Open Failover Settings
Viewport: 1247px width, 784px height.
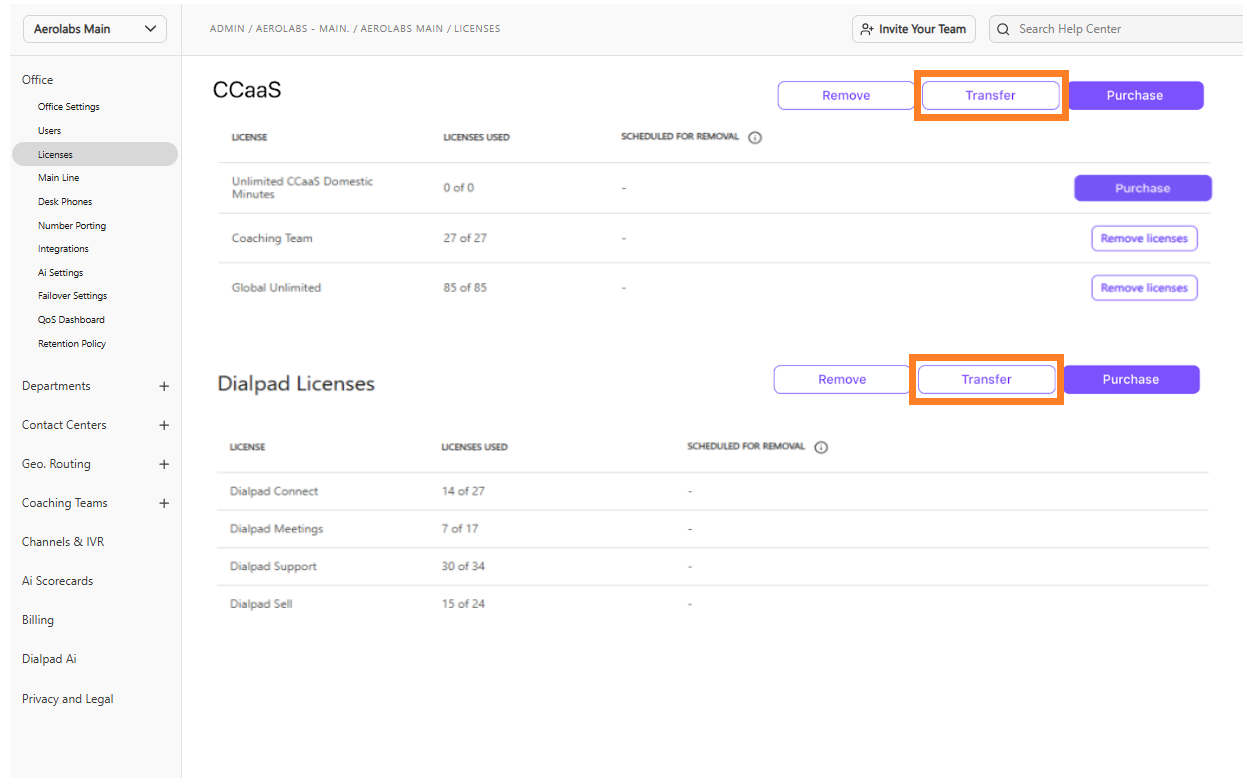tap(72, 296)
